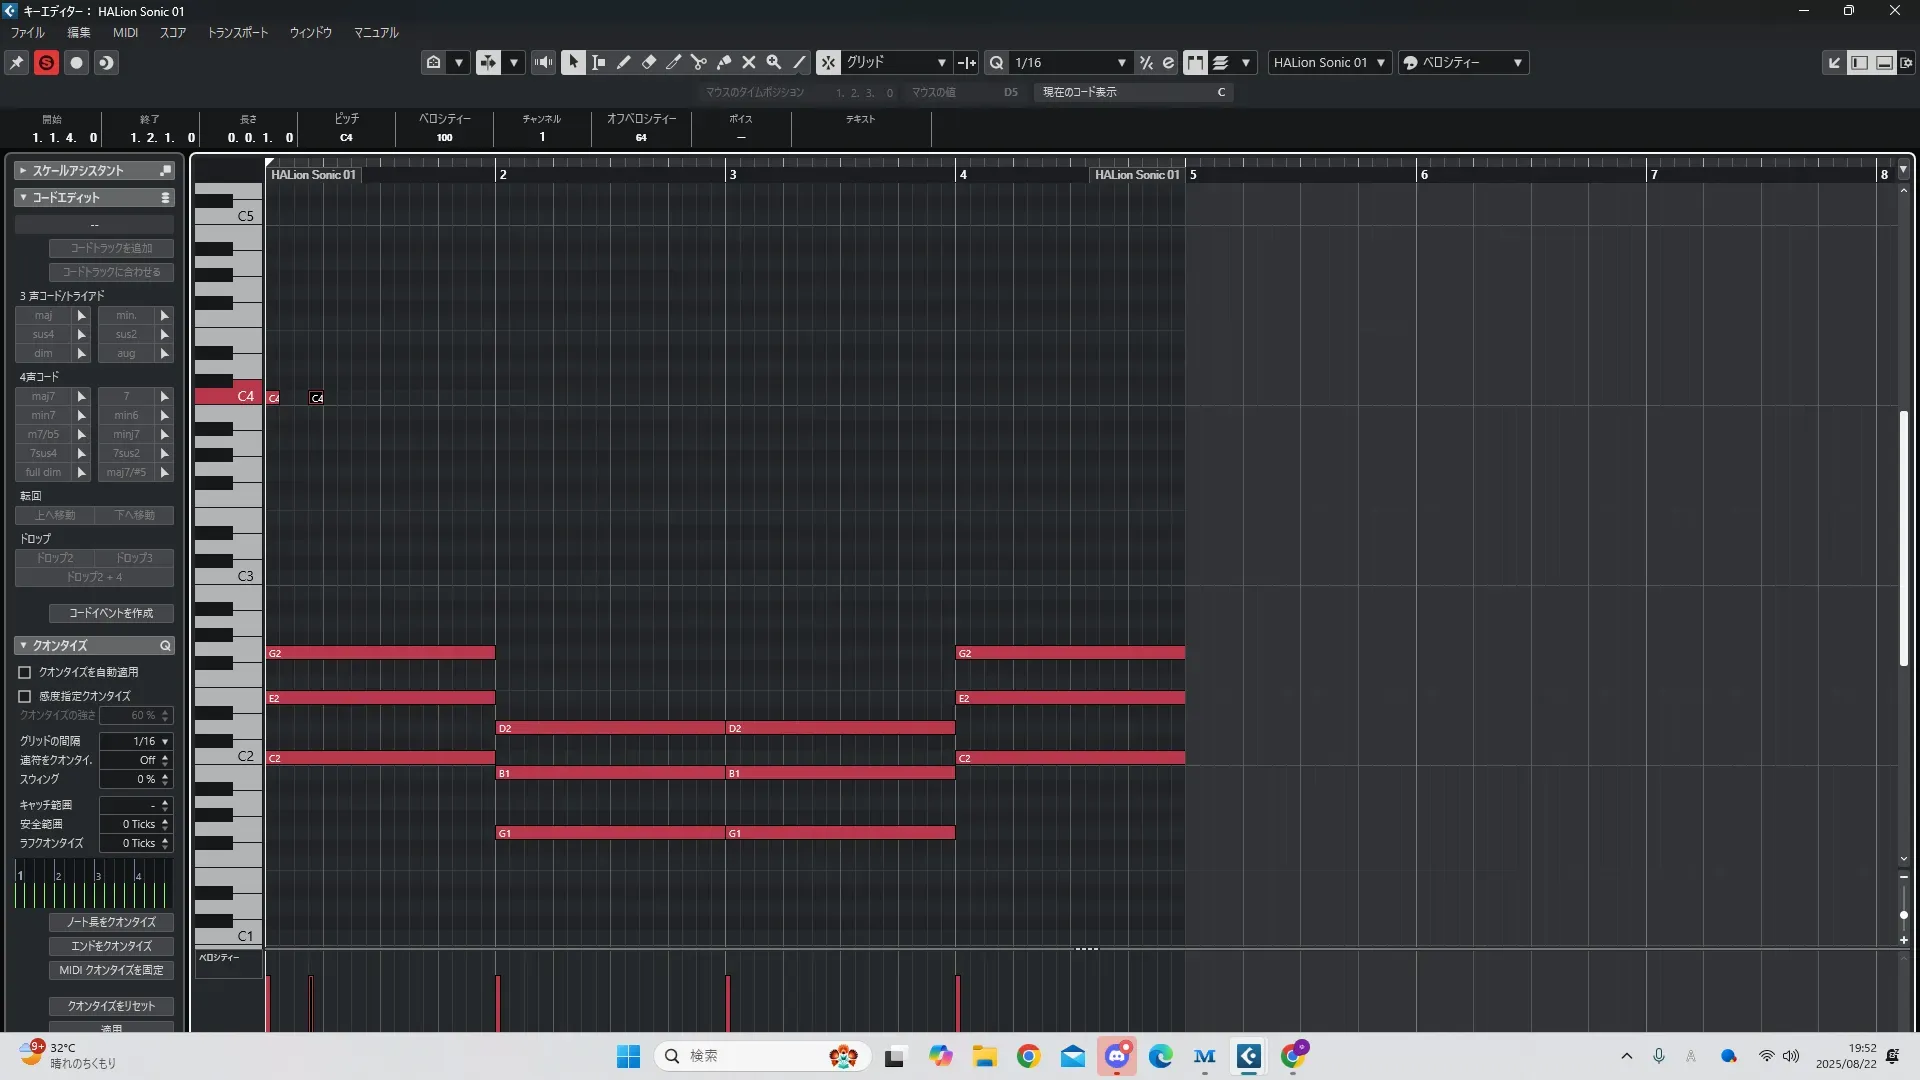Open the MIDI menu
The height and width of the screenshot is (1080, 1920).
125,32
